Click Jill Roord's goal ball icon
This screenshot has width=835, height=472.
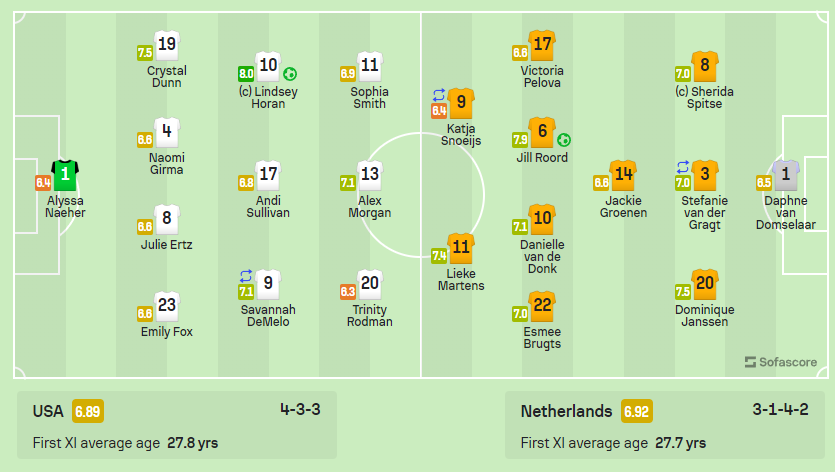(x=564, y=140)
